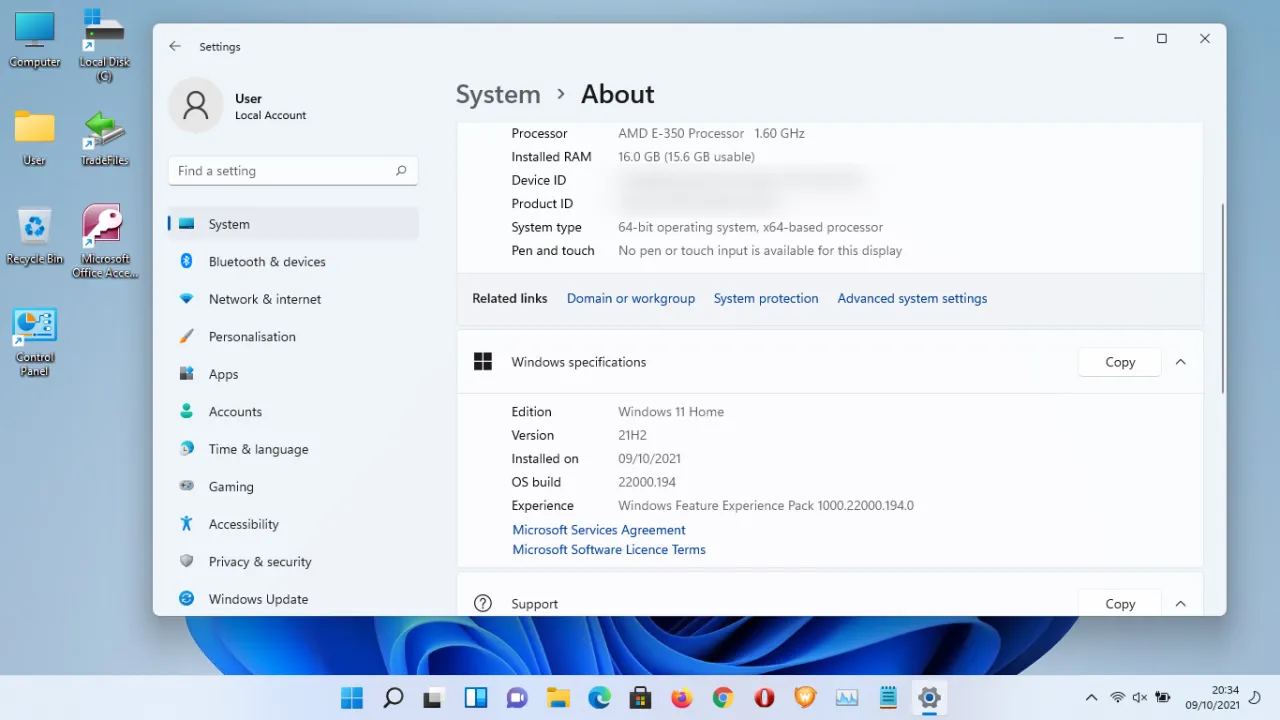
Task: Click the Settings gear on the taskbar
Action: 929,698
